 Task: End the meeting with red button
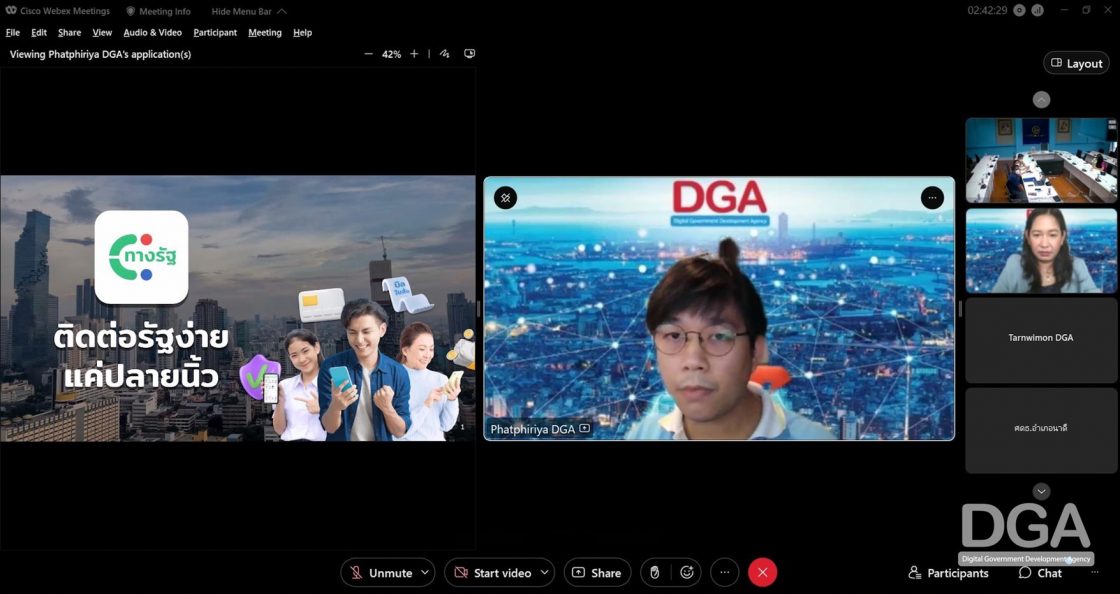[x=762, y=573]
